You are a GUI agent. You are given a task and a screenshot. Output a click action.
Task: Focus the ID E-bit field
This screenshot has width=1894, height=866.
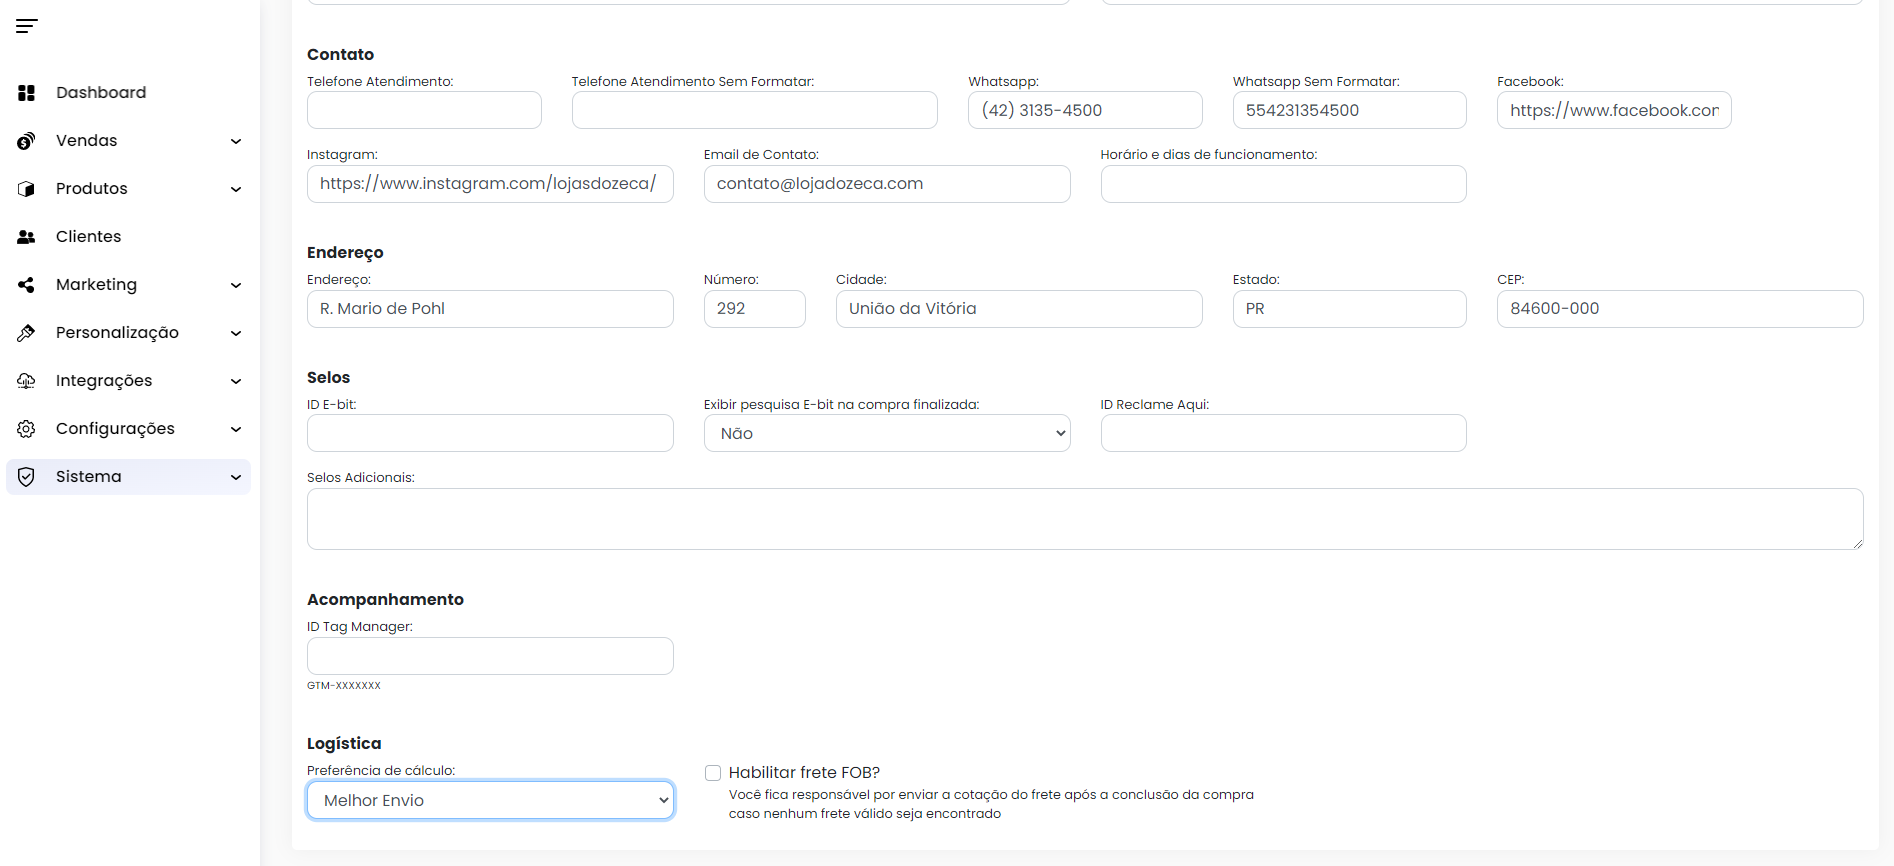[x=490, y=433]
